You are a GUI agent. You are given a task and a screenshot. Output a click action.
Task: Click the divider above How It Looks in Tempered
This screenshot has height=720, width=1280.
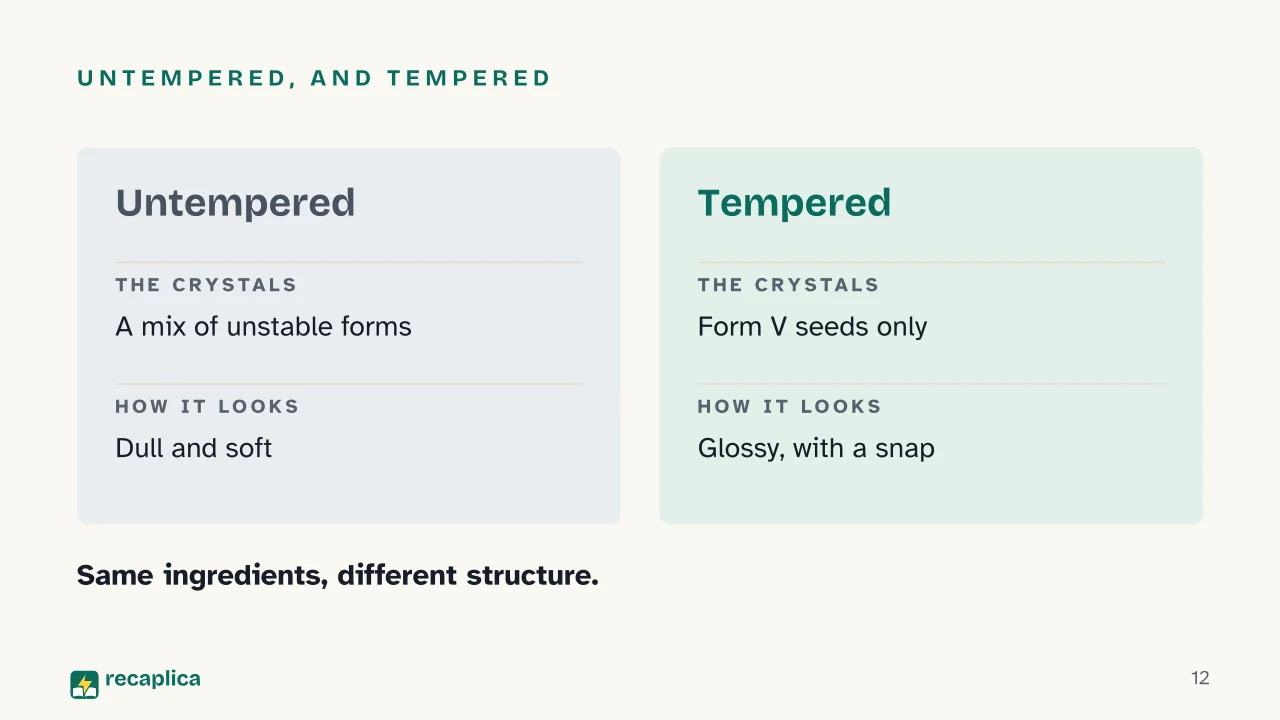point(931,384)
